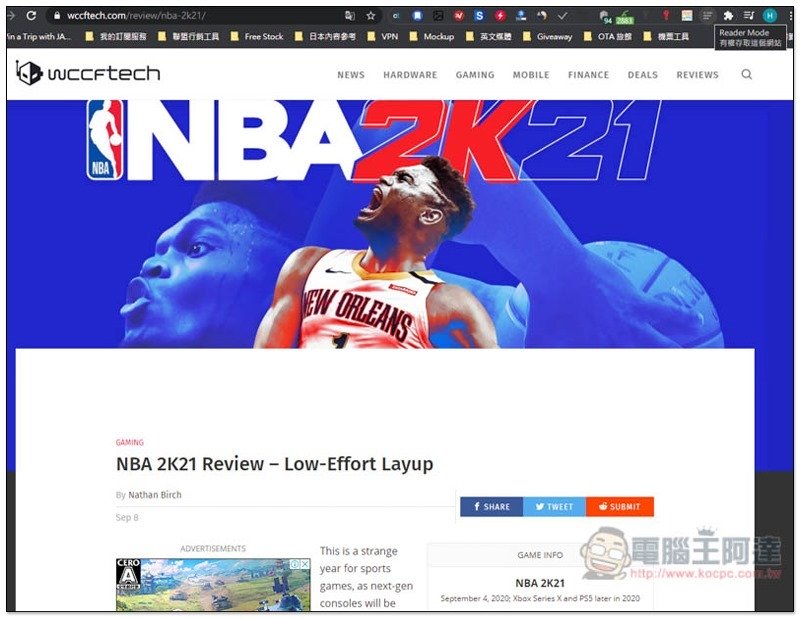Screen dimensions: 800x619
Task: Click the green 2883 badge extension icon
Action: pyautogui.click(x=624, y=17)
